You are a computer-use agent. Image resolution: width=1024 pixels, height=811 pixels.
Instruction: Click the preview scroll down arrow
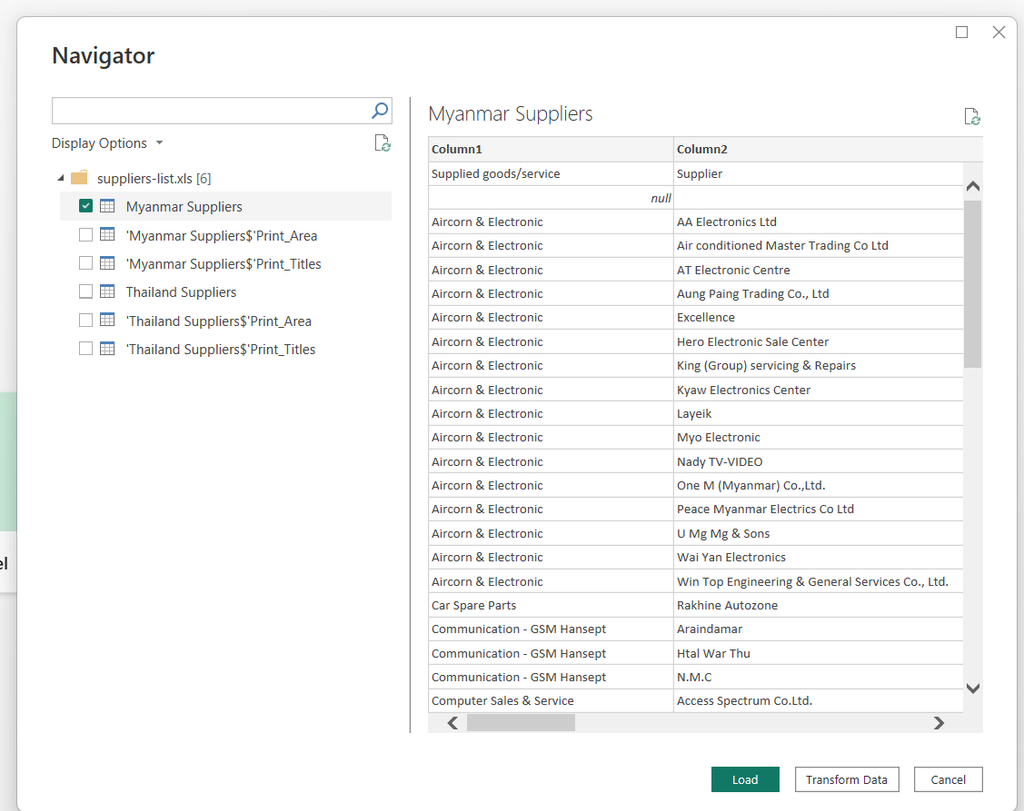point(972,688)
